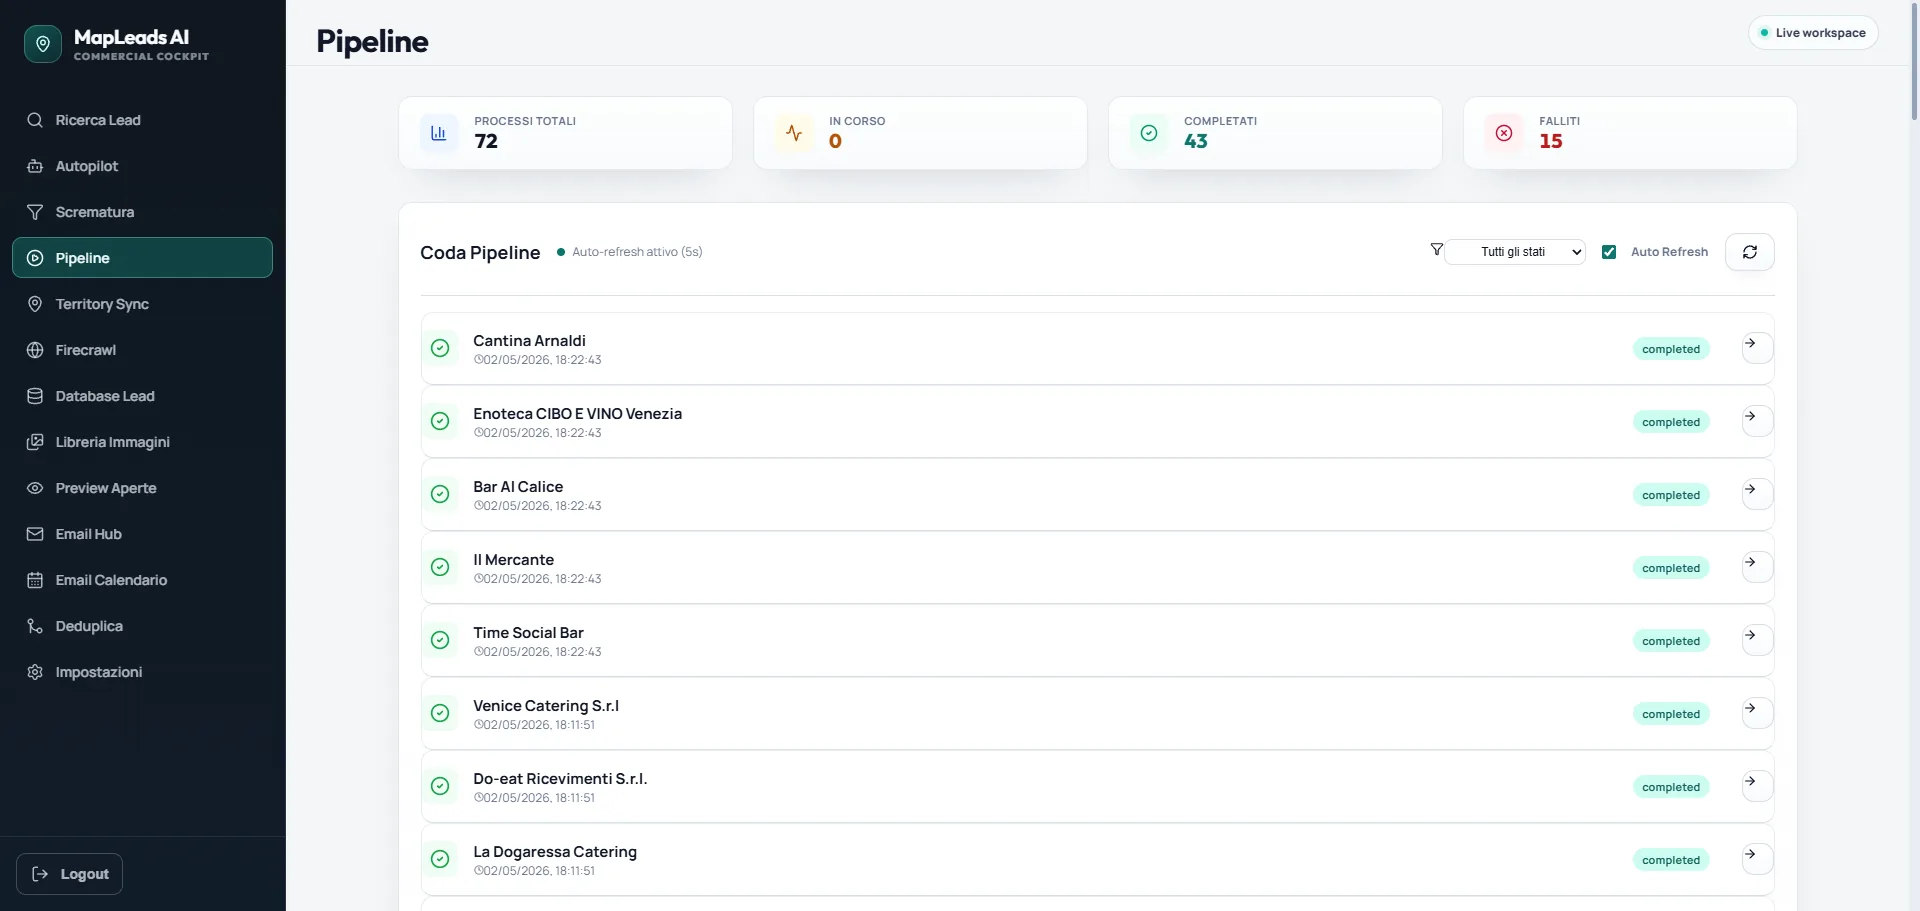Click the Libreria Immagini icon
The height and width of the screenshot is (911, 1920).
(x=35, y=442)
